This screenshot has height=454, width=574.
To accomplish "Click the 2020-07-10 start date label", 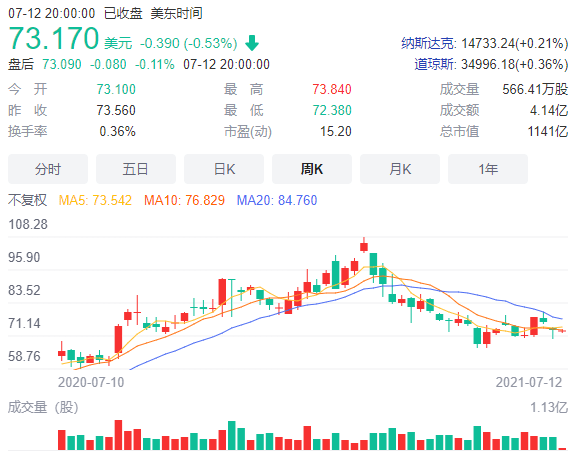I will pyautogui.click(x=91, y=382).
